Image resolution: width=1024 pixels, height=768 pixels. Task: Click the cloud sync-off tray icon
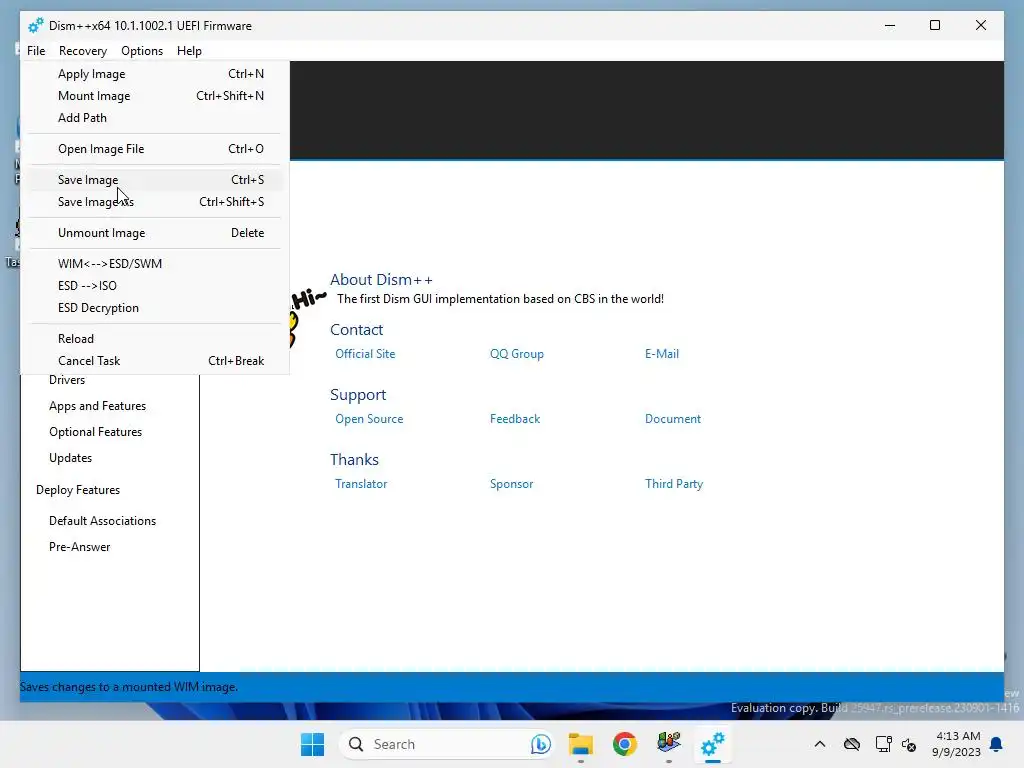[x=852, y=744]
